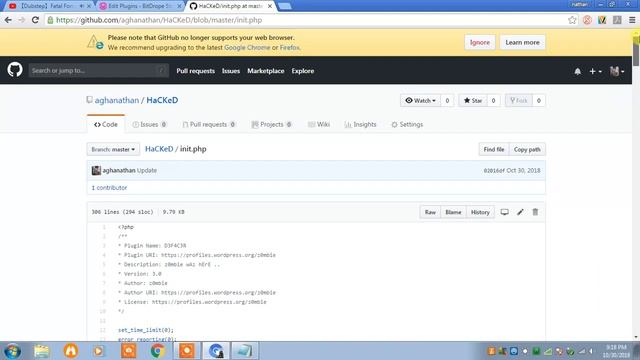Click the Copy path button

click(x=527, y=149)
